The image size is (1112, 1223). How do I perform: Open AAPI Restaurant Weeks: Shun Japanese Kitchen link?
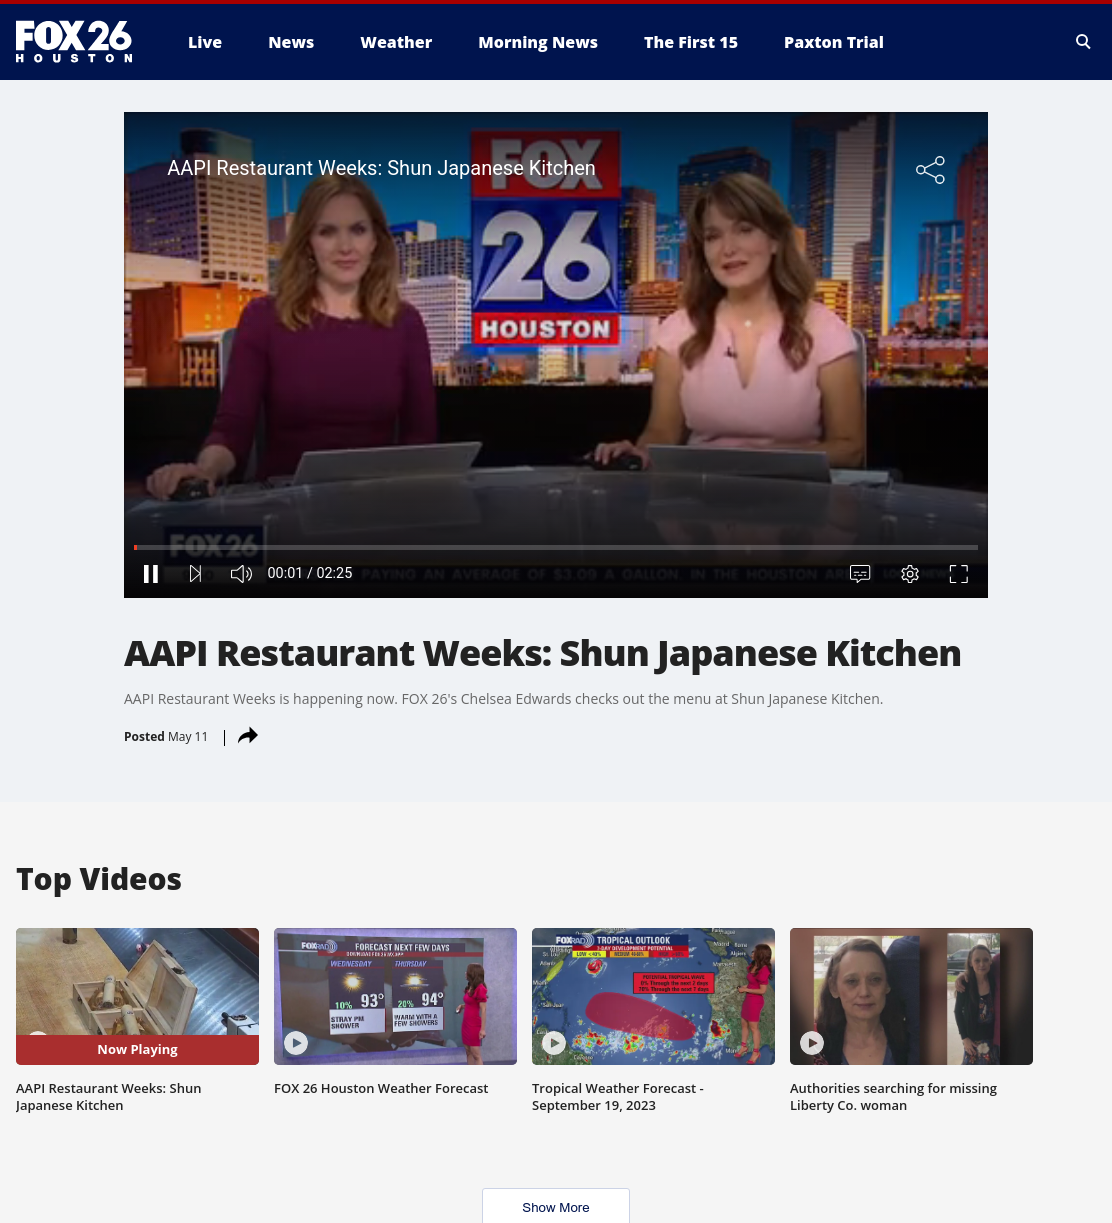109,1097
